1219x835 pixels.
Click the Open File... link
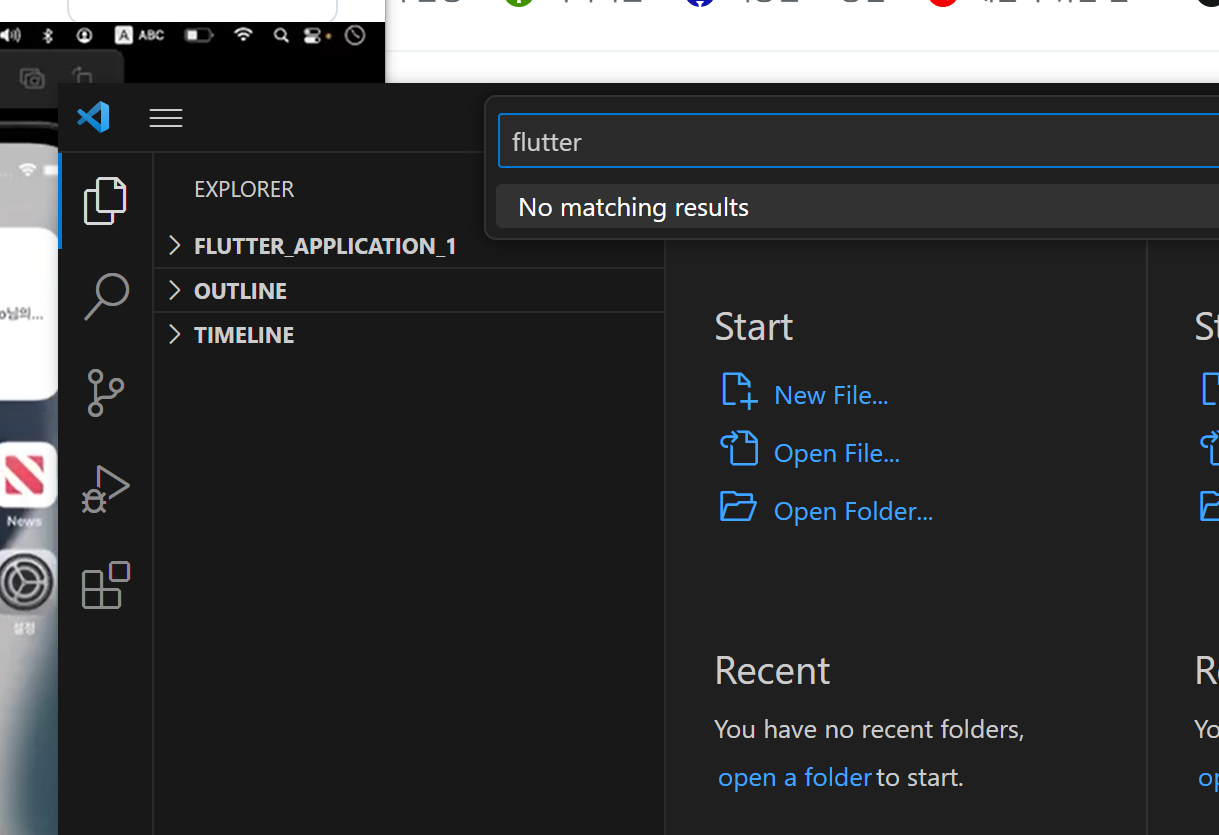coord(837,453)
